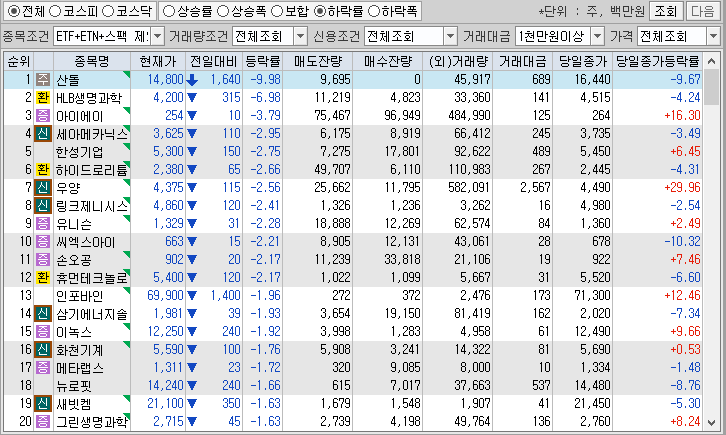
Task: Click the down-triangle icon in 뉴로핏 row
Action: point(192,385)
